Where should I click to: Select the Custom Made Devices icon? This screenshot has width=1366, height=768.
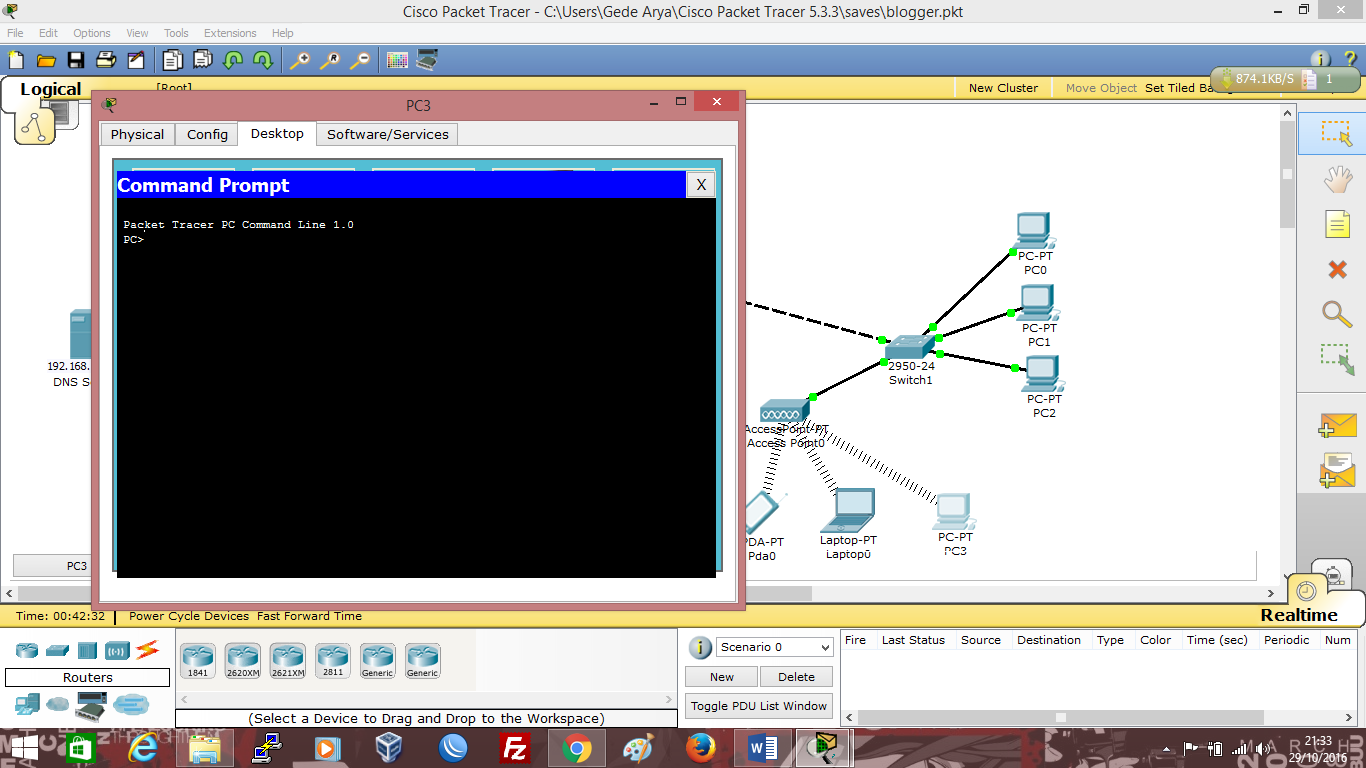(x=91, y=705)
